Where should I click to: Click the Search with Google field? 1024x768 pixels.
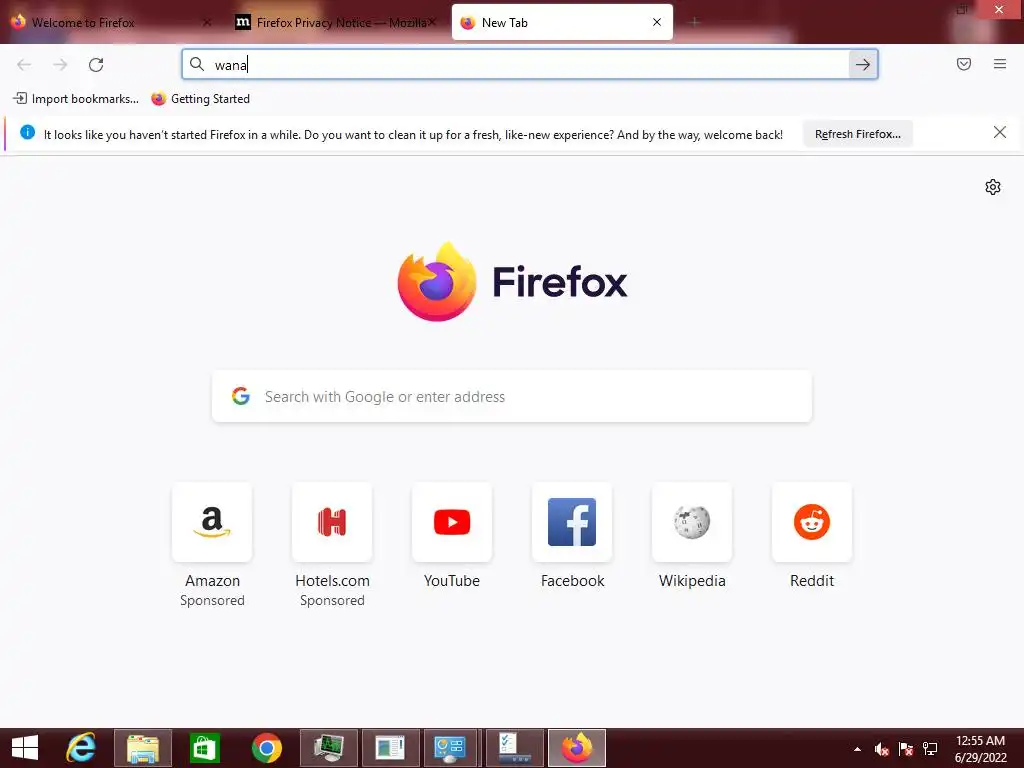pos(512,396)
